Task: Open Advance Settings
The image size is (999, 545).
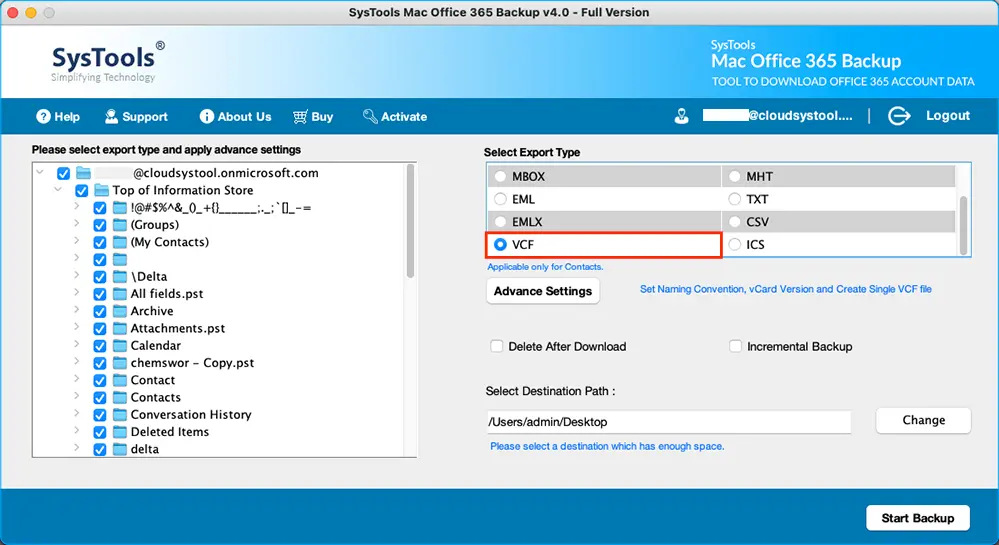Action: tap(543, 291)
